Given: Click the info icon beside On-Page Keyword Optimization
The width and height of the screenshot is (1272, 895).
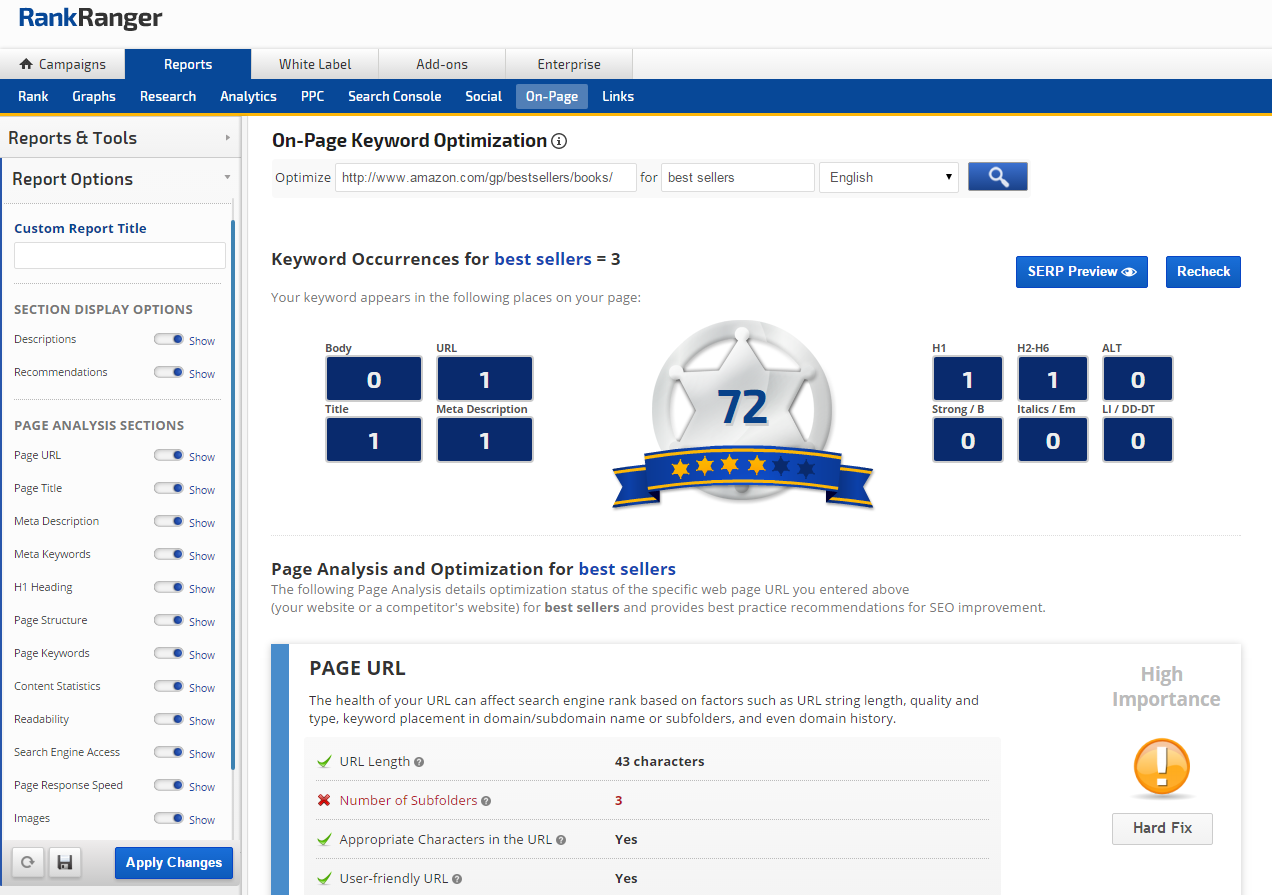Looking at the screenshot, I should click(x=559, y=141).
